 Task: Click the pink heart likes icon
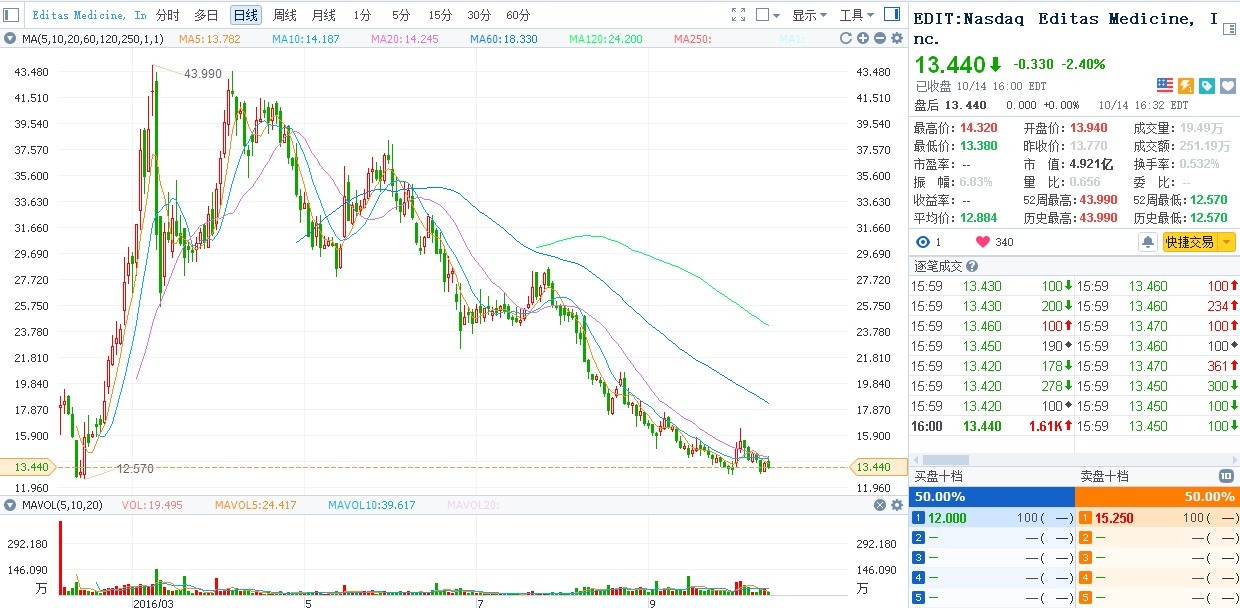pos(983,242)
